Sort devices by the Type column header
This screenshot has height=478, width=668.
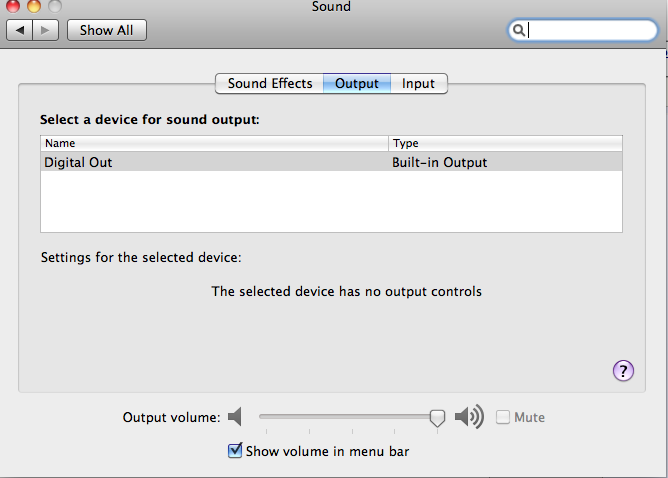coord(505,143)
